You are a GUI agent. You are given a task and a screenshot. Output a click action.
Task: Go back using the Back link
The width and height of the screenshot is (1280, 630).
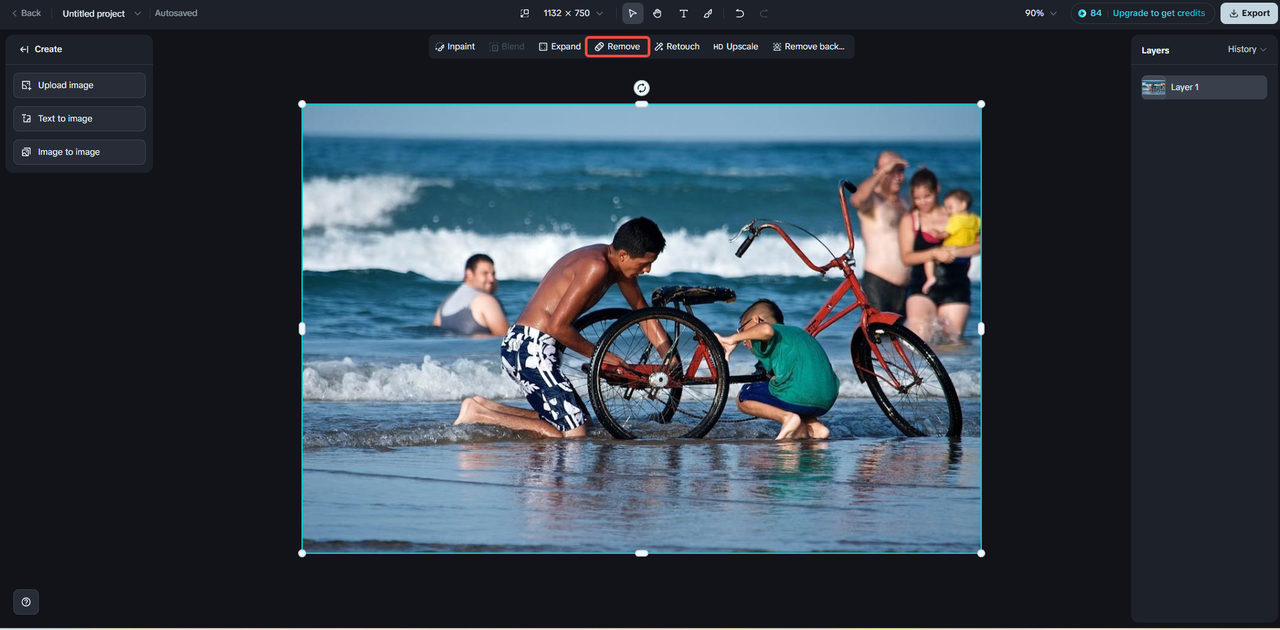(x=27, y=13)
